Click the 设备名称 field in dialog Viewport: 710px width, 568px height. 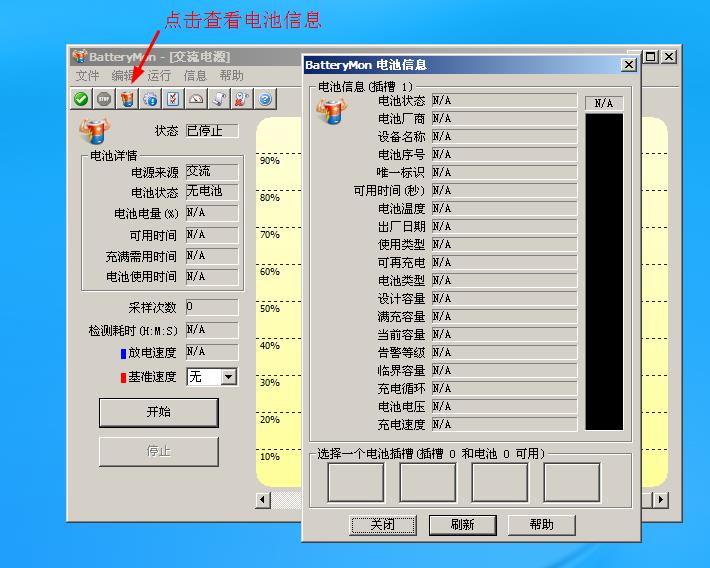[x=504, y=136]
